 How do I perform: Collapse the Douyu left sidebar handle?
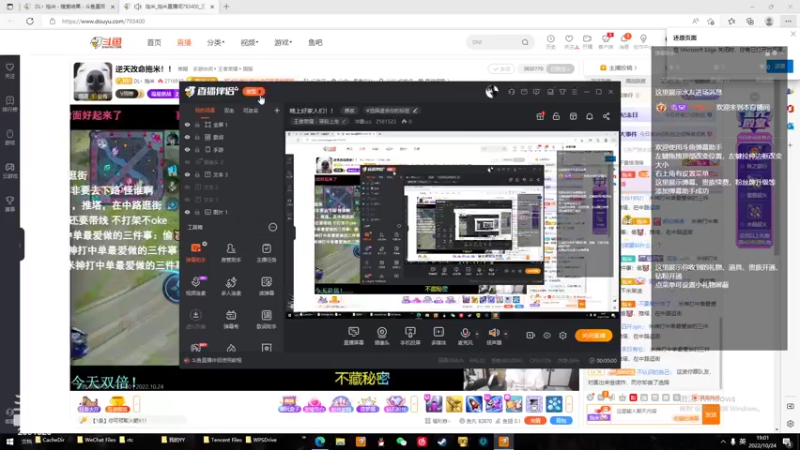21,245
